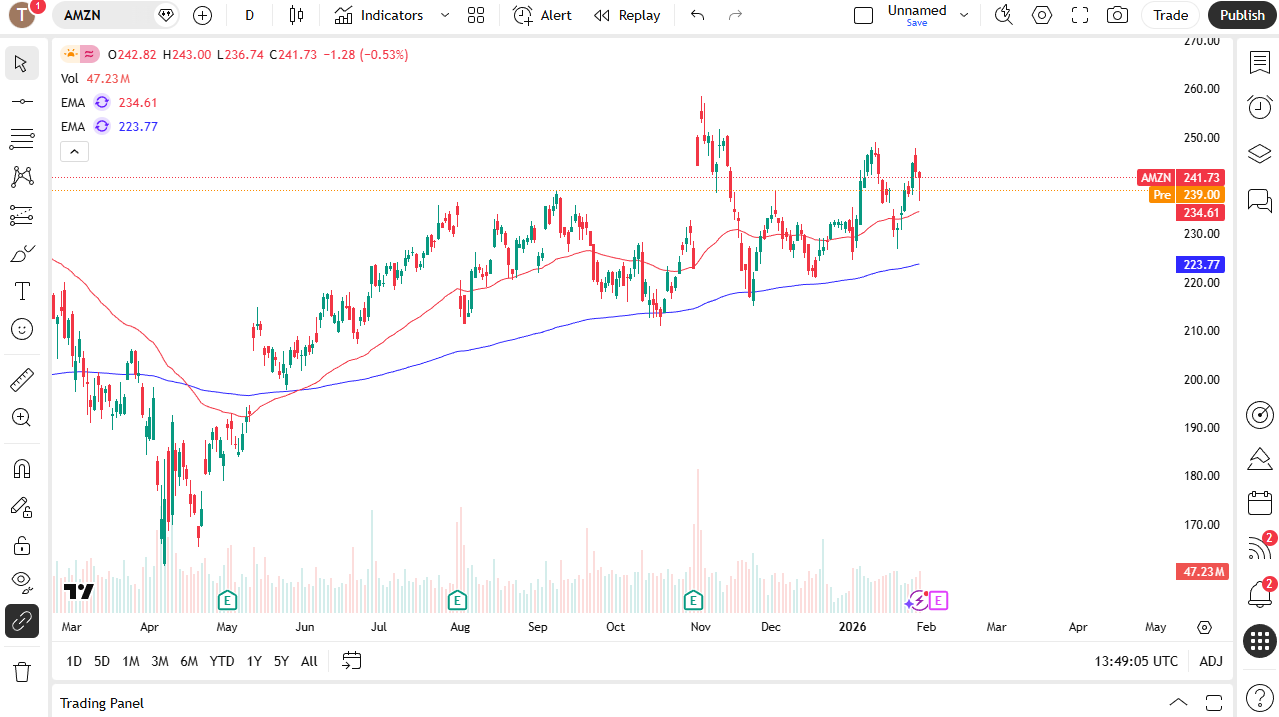The width and height of the screenshot is (1279, 717).
Task: Collapse the indicator legend chevron
Action: [x=75, y=152]
